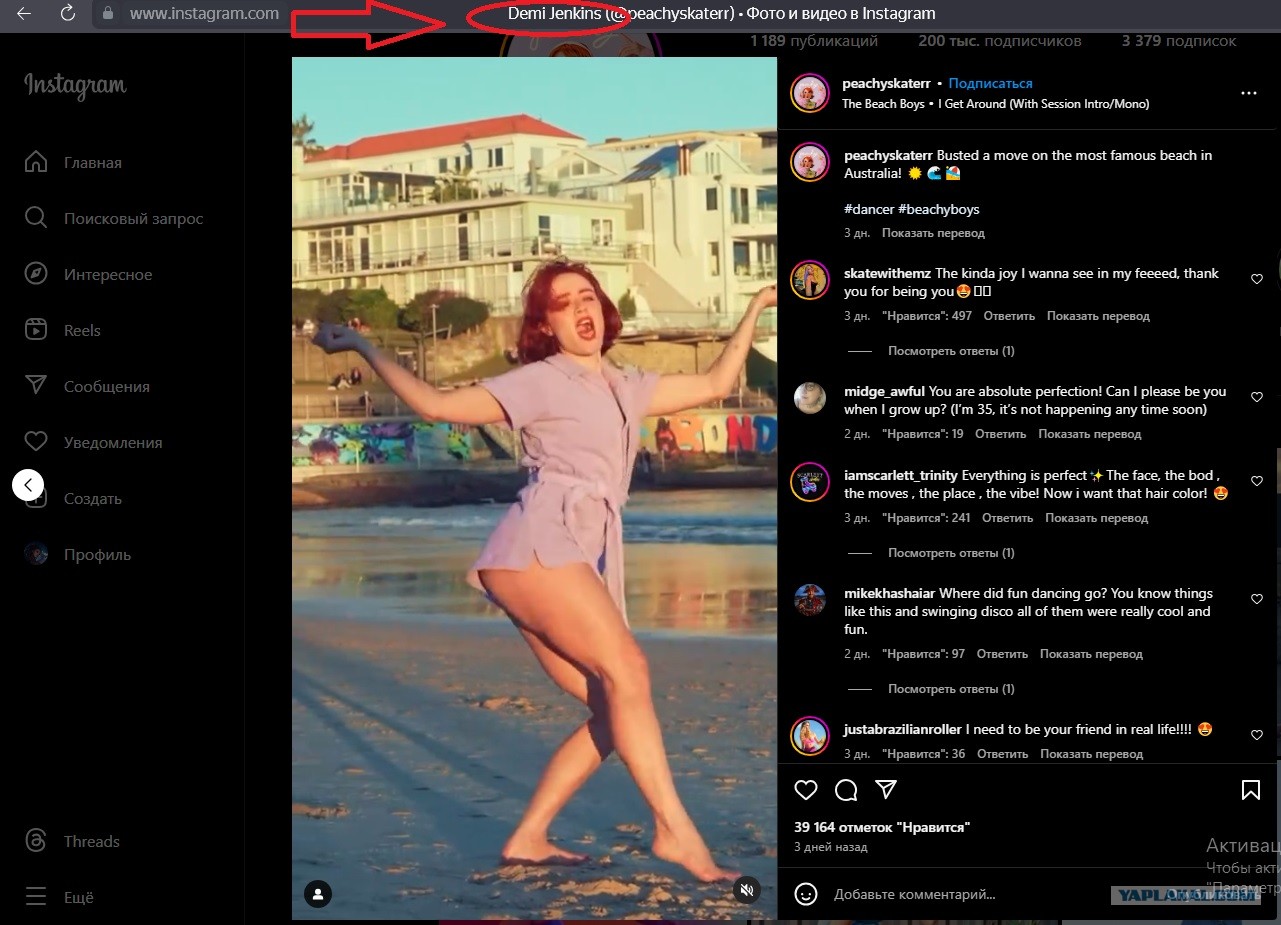The height and width of the screenshot is (925, 1281).
Task: Open iamscarlett_trinity profile username
Action: pos(901,475)
